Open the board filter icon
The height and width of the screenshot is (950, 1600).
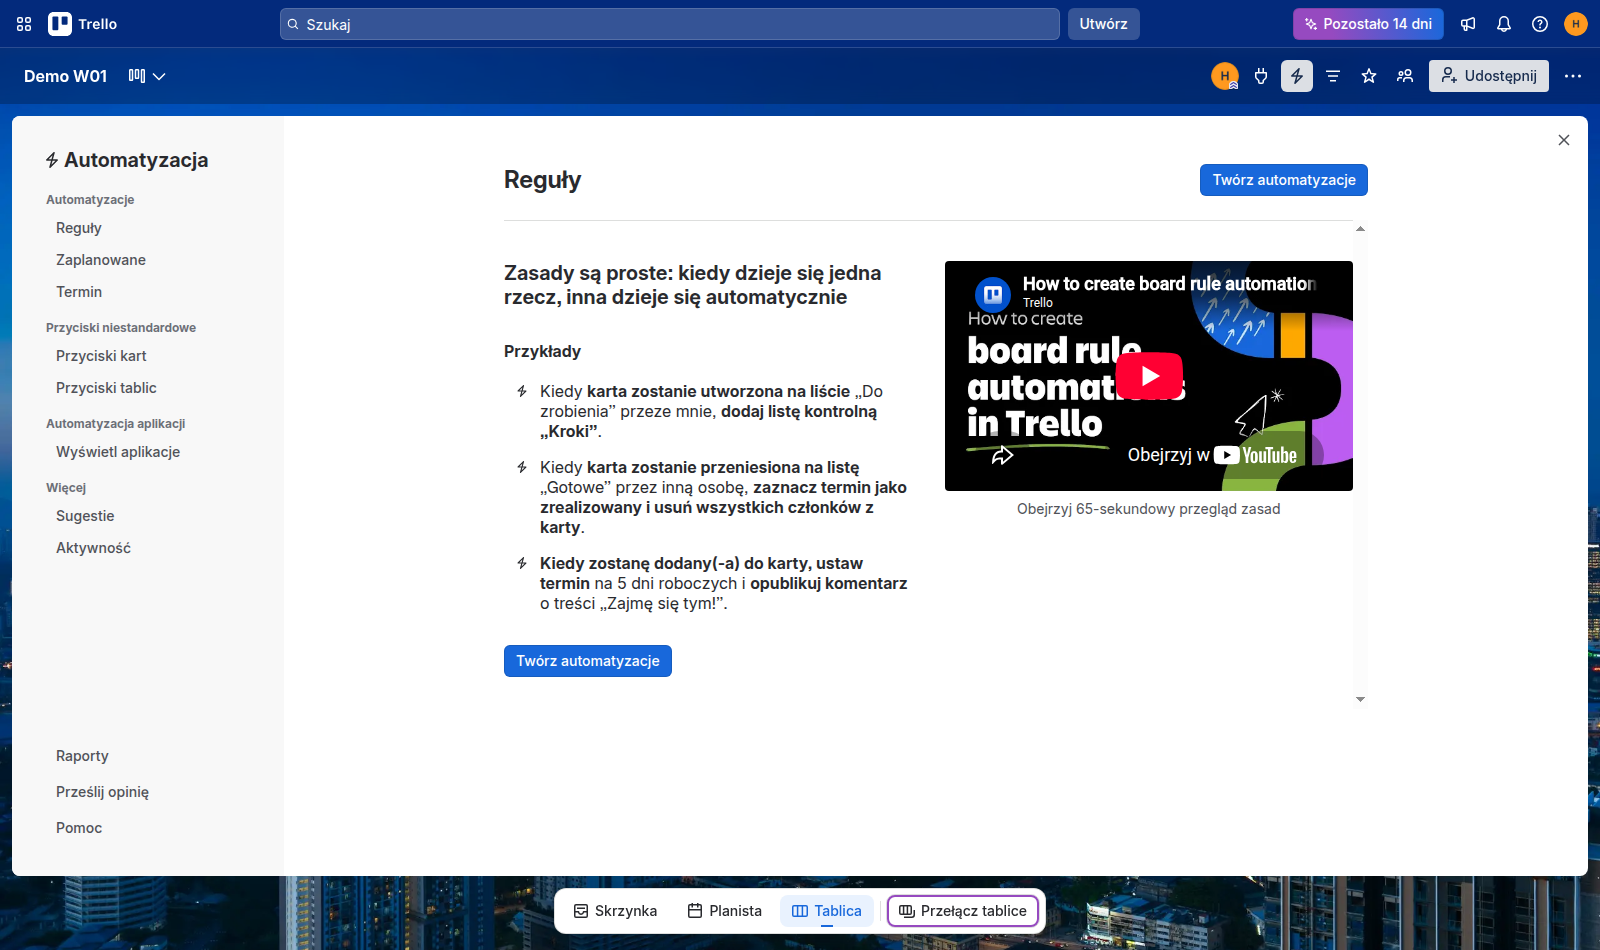1333,76
